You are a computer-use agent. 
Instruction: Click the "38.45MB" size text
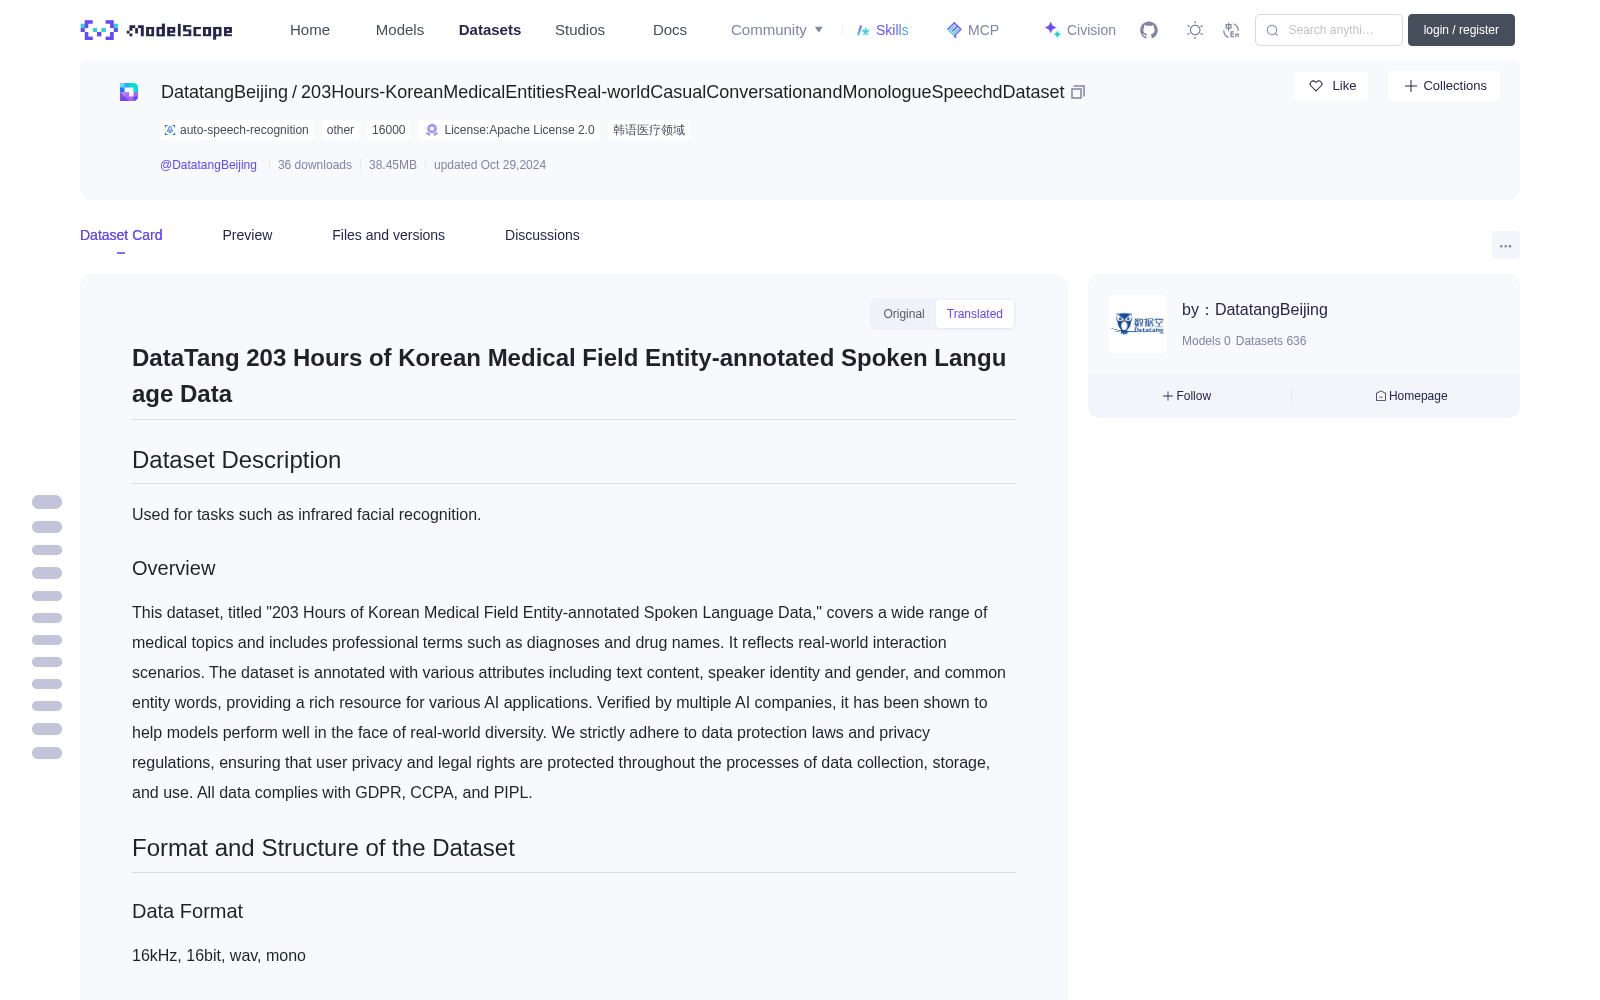tap(393, 165)
